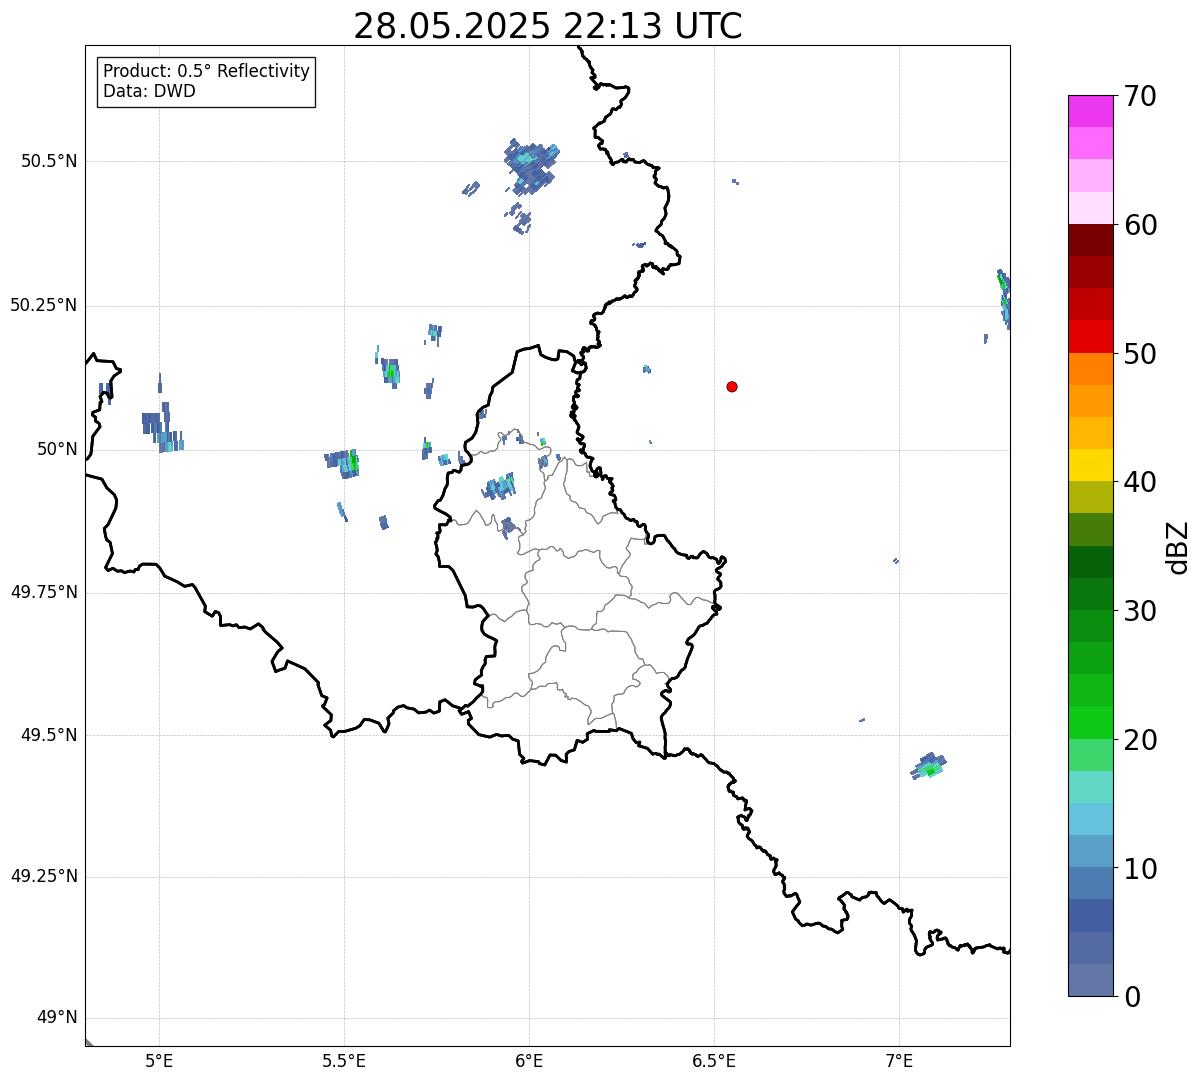This screenshot has width=1202, height=1081.
Task: Click the colorbar tick label '70'
Action: [x=1140, y=96]
